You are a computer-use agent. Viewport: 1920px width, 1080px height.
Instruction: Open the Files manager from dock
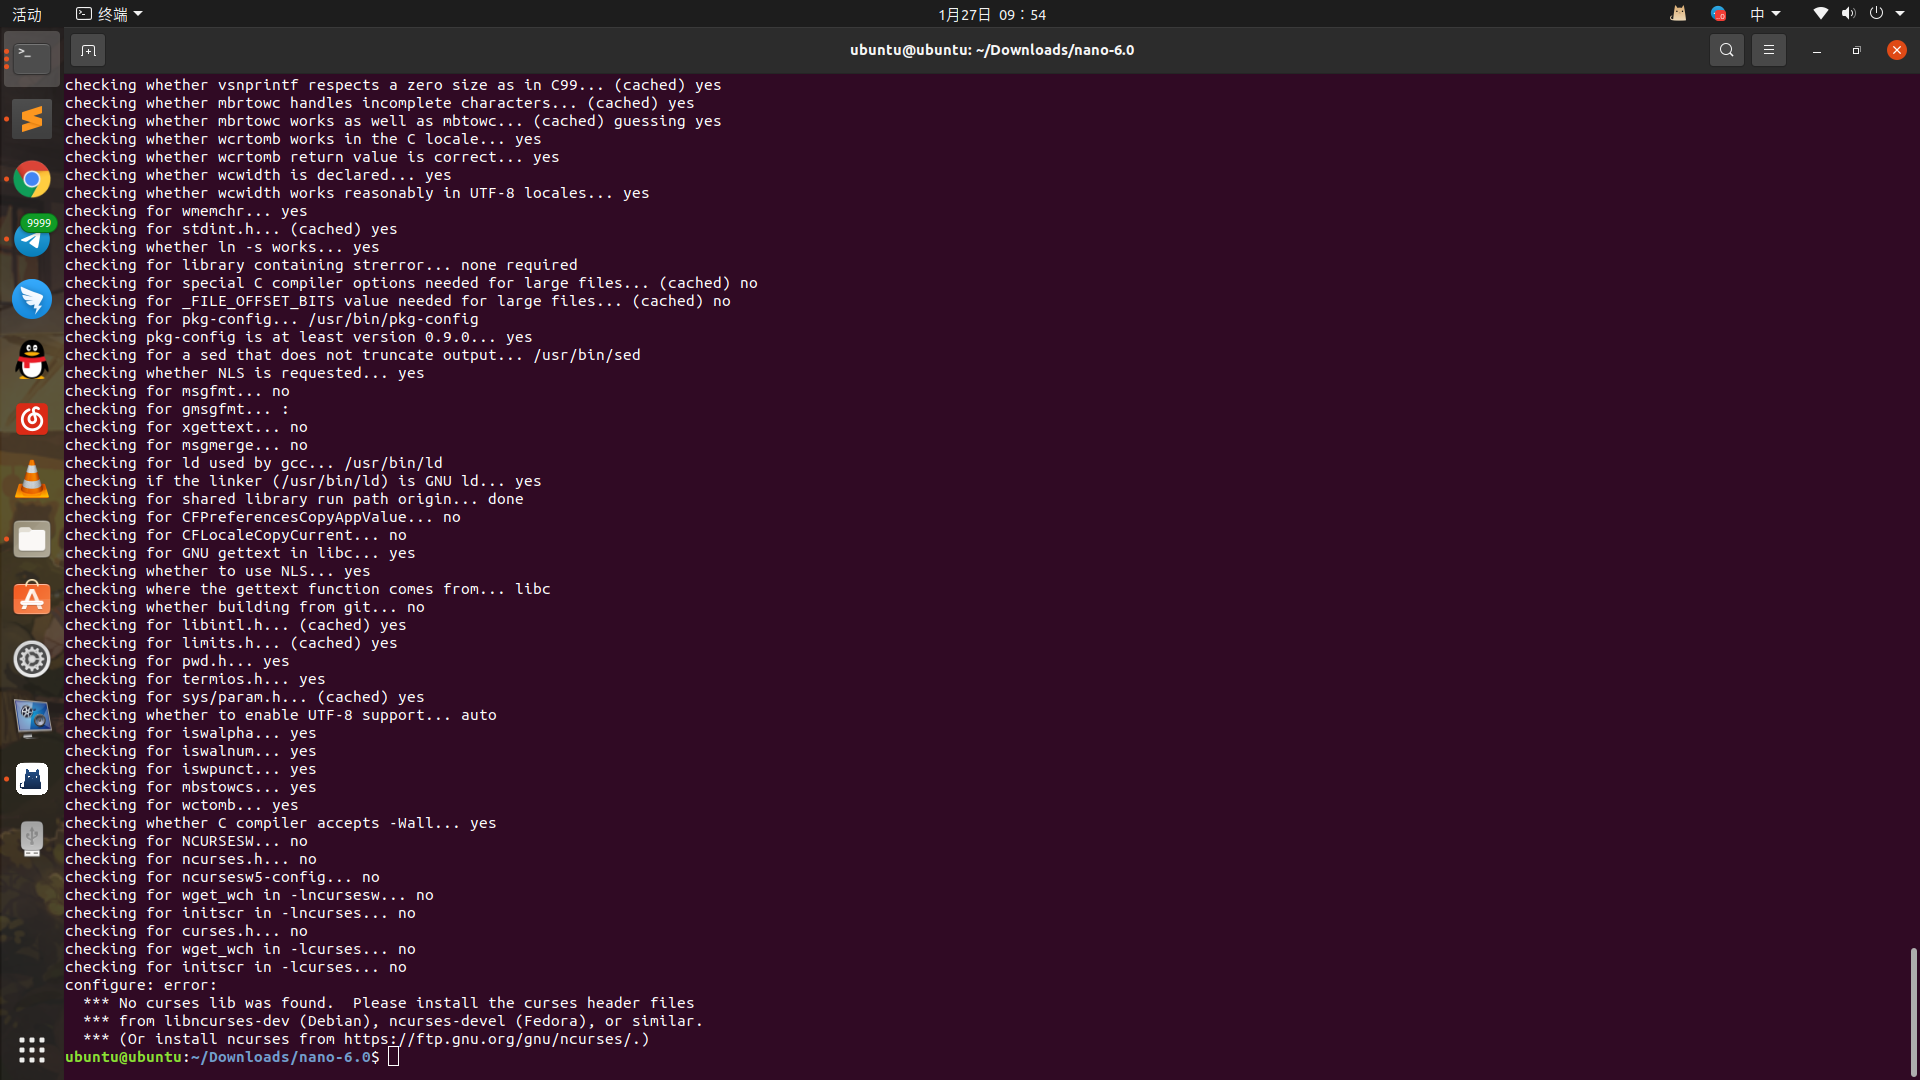[x=32, y=539]
